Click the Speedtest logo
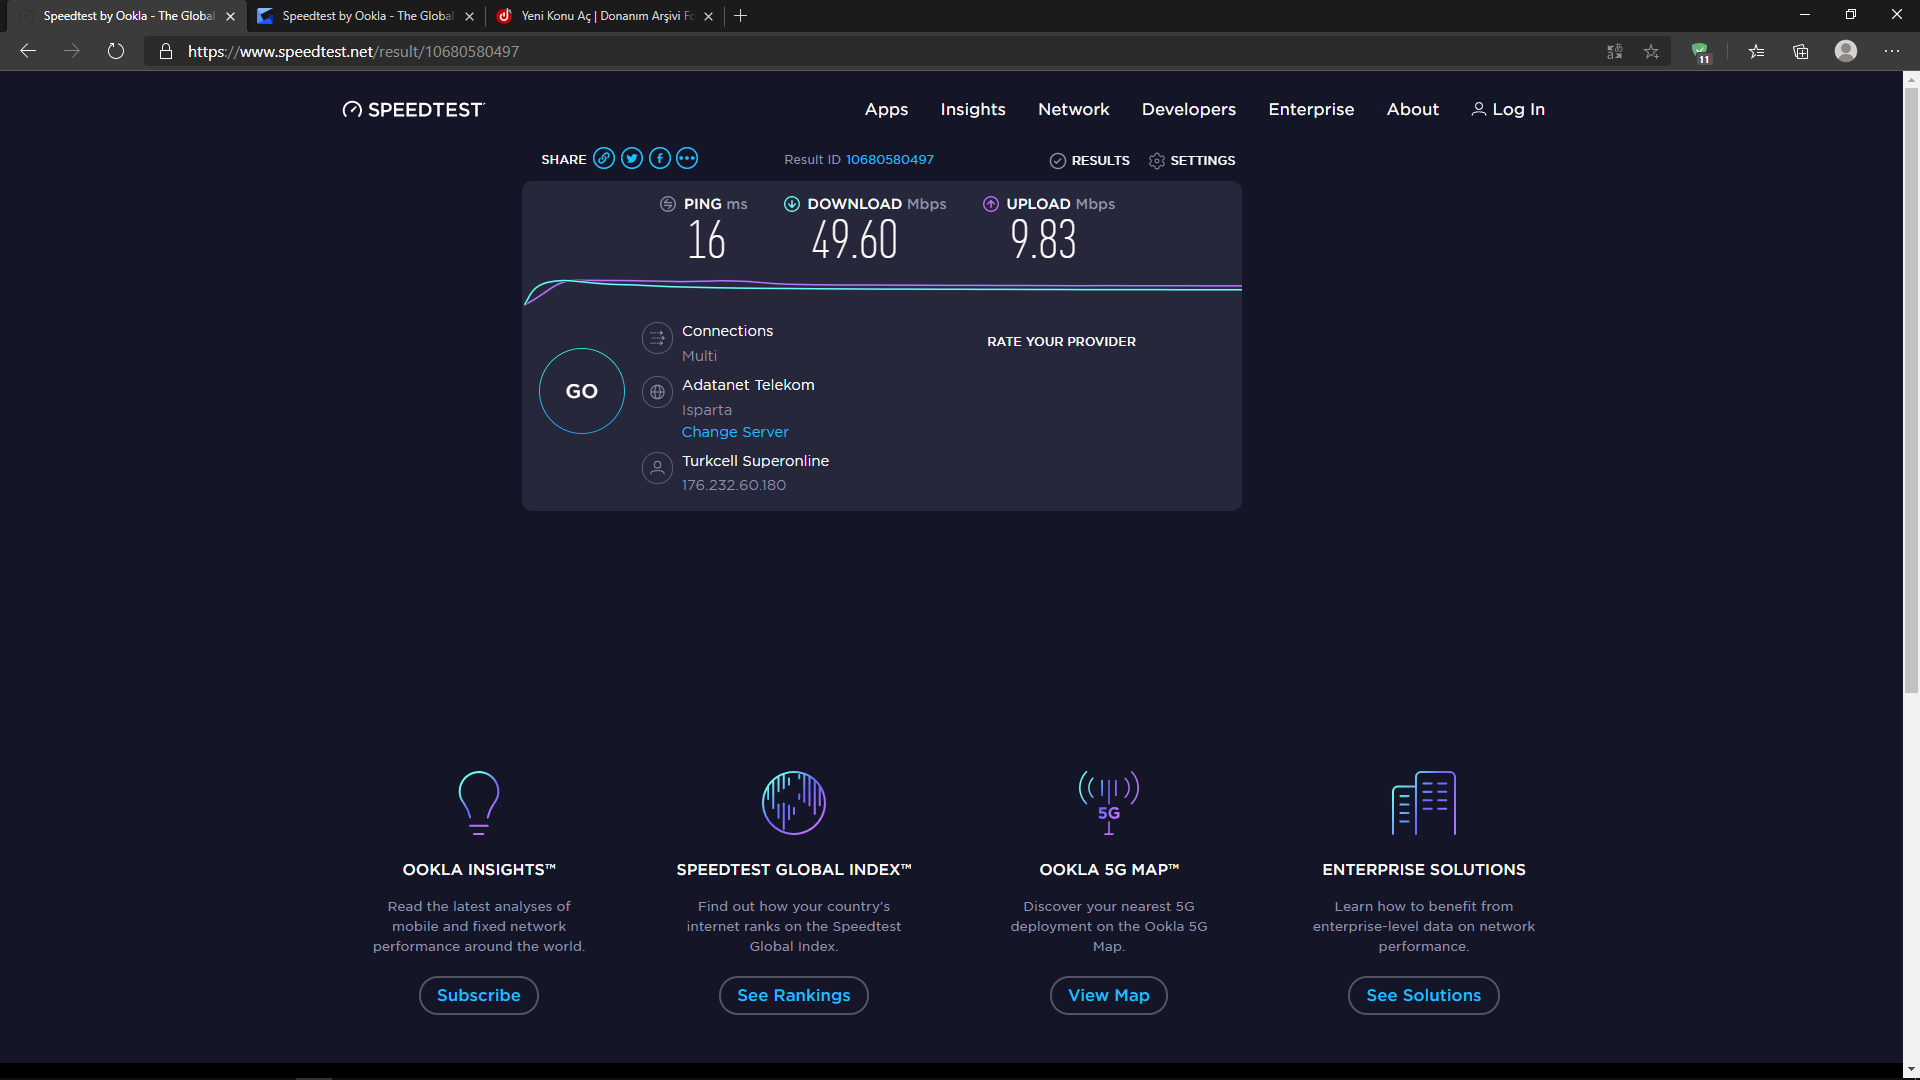This screenshot has width=1920, height=1080. tap(413, 110)
